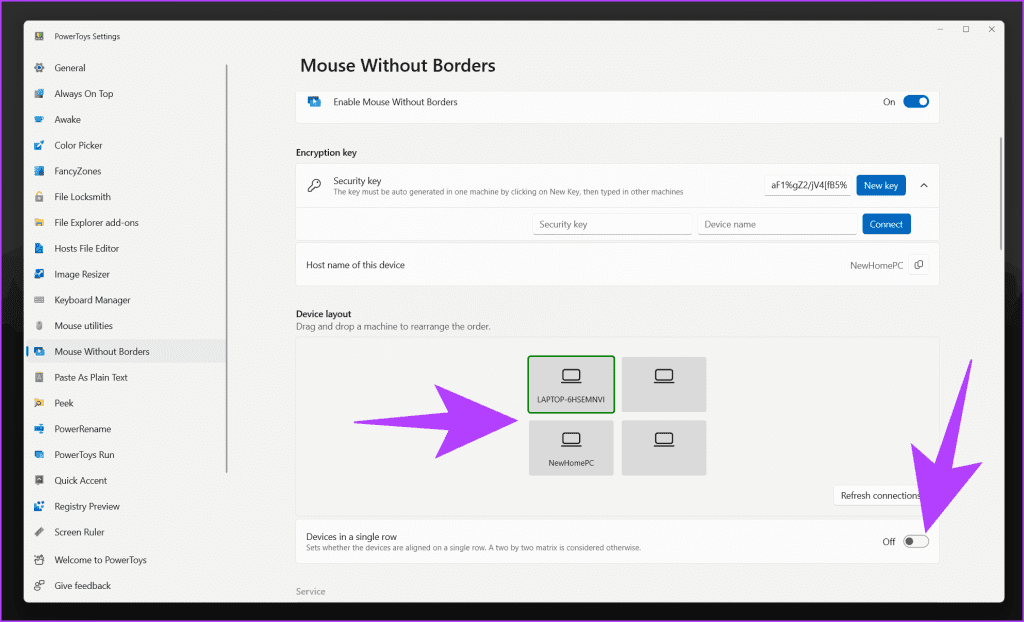Select the NewHomePC device tile
The width and height of the screenshot is (1024, 622).
(571, 448)
